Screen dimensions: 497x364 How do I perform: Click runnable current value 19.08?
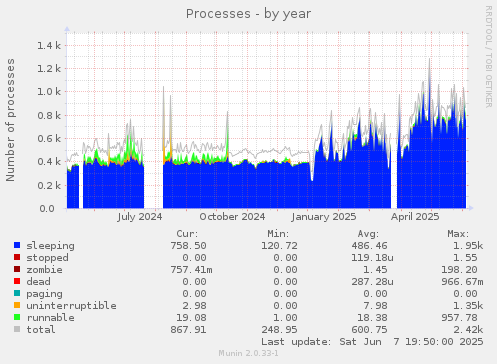[x=191, y=318]
